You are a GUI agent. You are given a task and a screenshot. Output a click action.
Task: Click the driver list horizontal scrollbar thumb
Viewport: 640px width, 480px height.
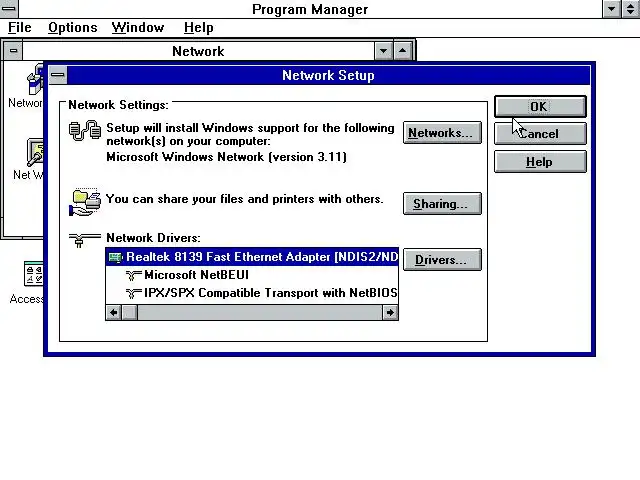click(x=130, y=313)
